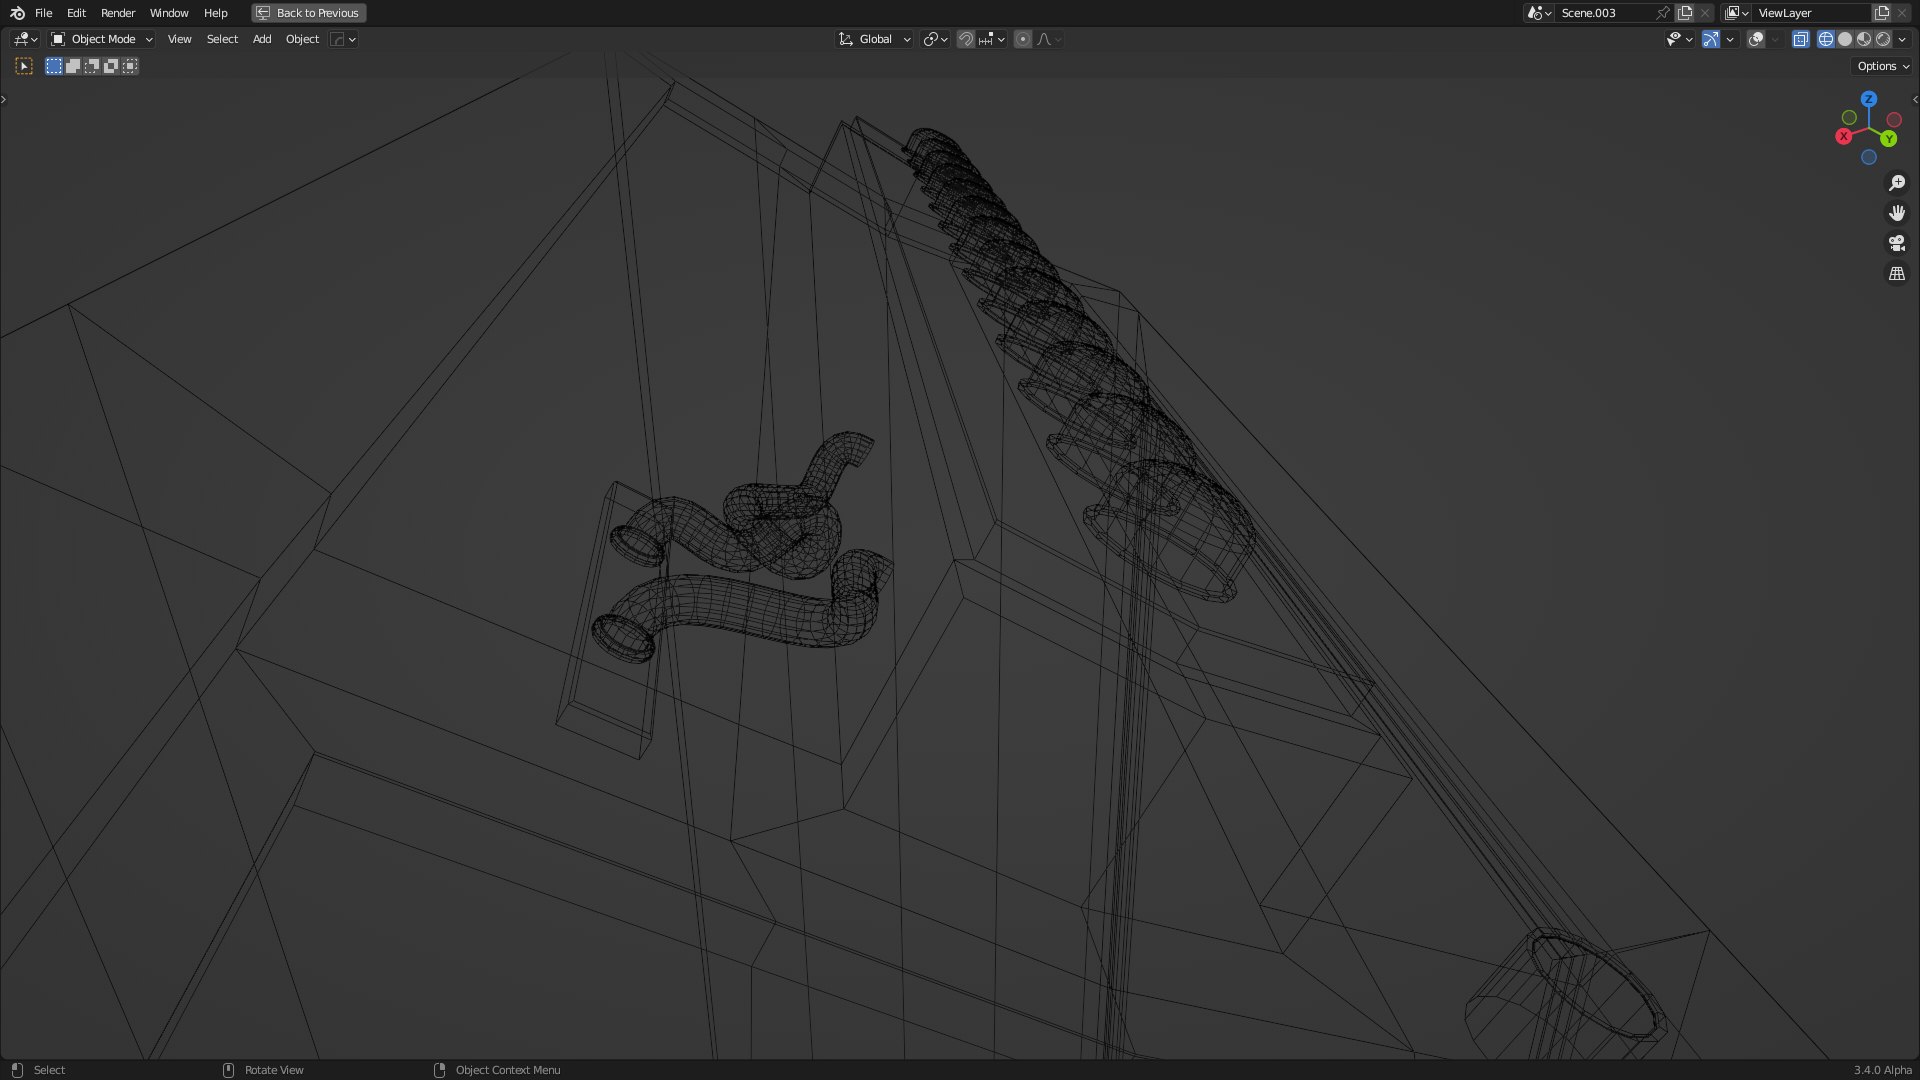Switch to wireframe viewport shading
Image resolution: width=1920 pixels, height=1080 pixels.
[x=1826, y=39]
